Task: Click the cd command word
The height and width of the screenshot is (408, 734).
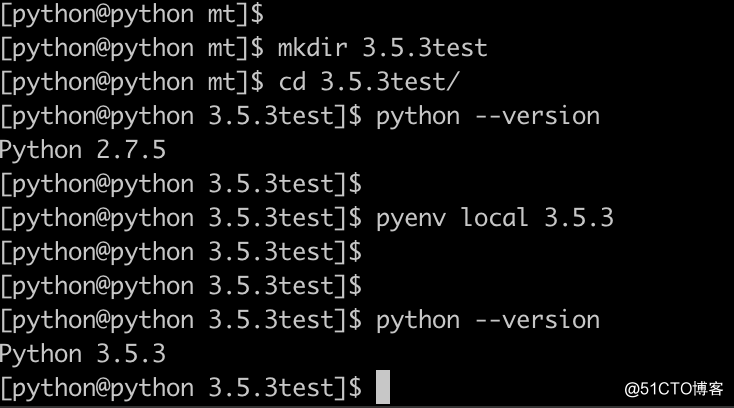Action: coord(293,82)
